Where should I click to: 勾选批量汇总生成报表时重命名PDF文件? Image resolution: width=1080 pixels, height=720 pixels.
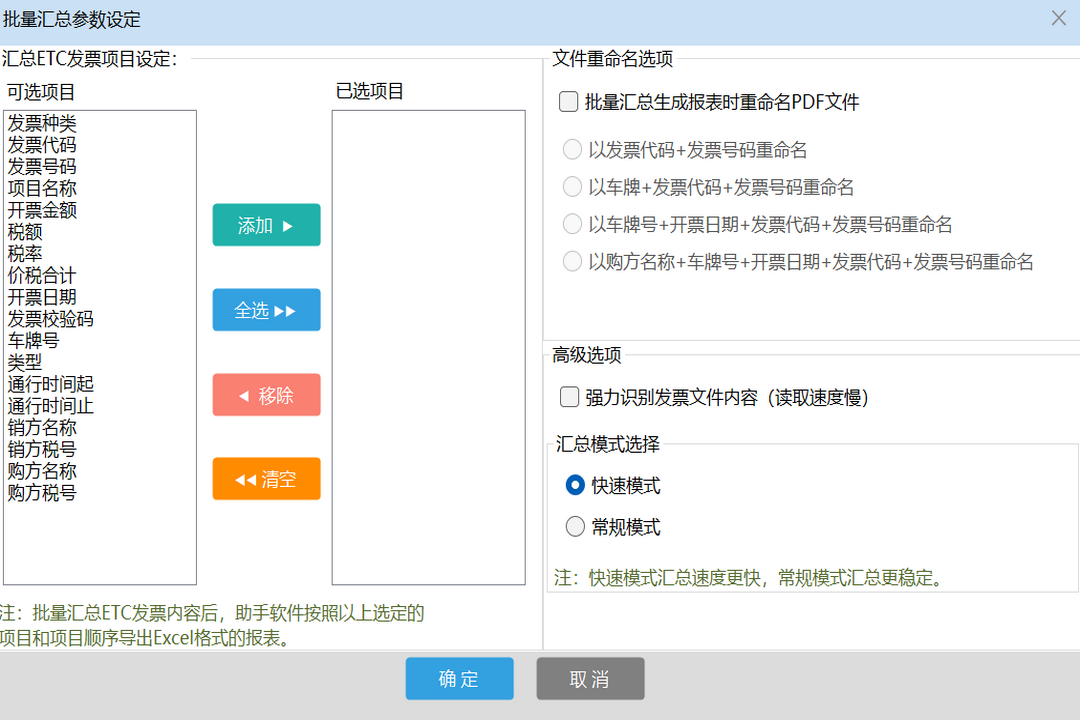click(x=569, y=100)
